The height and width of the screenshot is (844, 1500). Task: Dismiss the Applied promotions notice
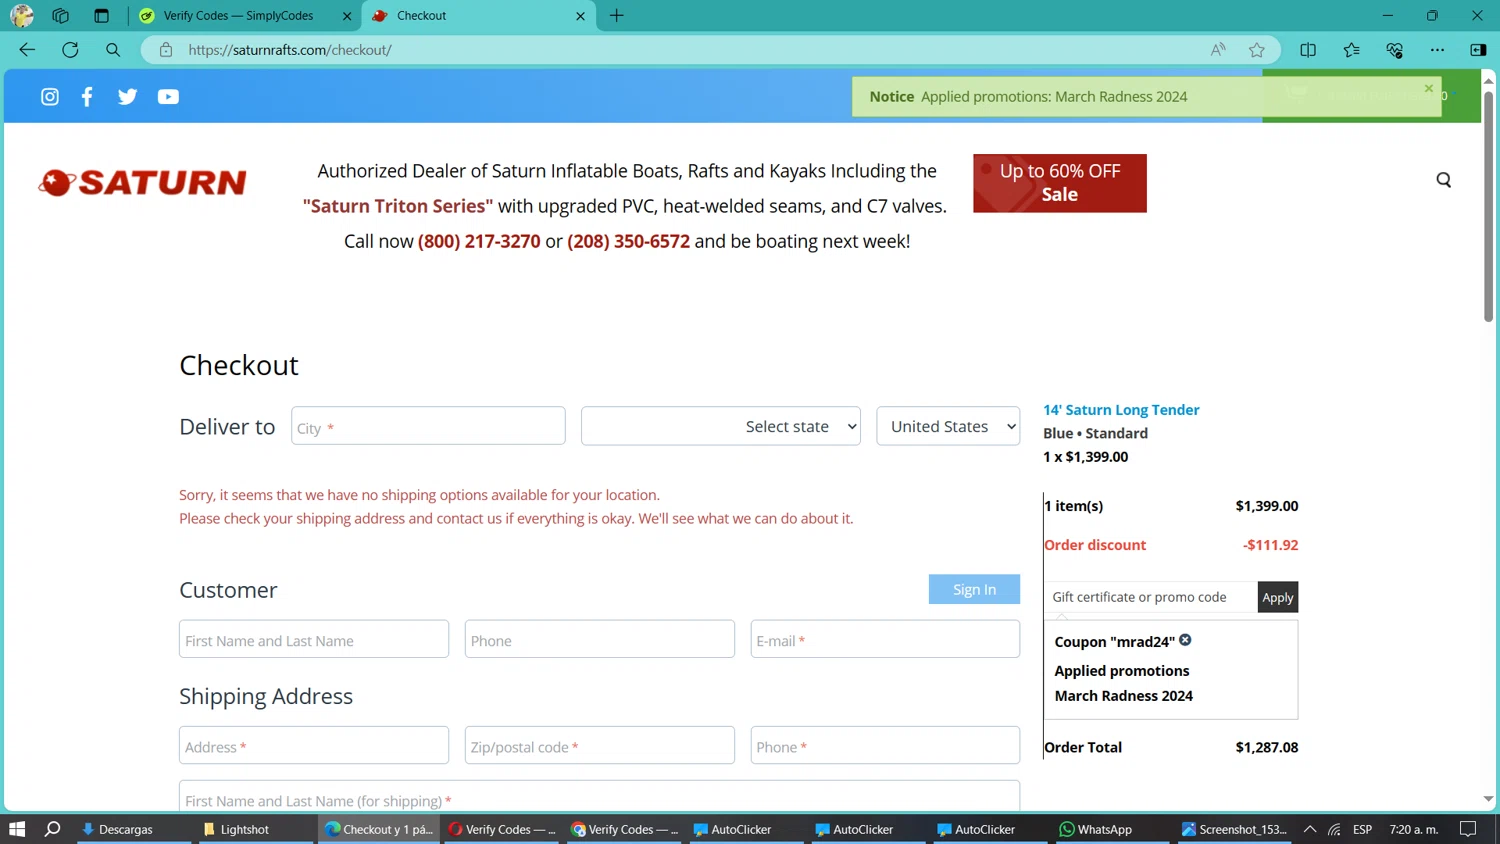1428,89
